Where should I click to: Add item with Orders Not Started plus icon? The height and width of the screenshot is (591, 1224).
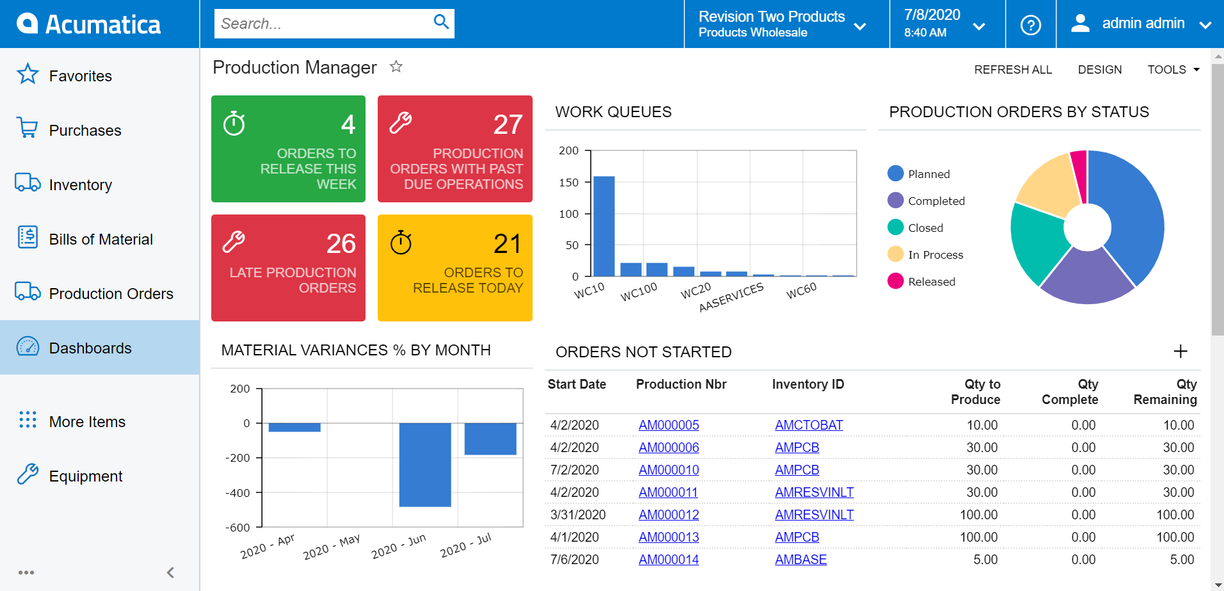1180,351
